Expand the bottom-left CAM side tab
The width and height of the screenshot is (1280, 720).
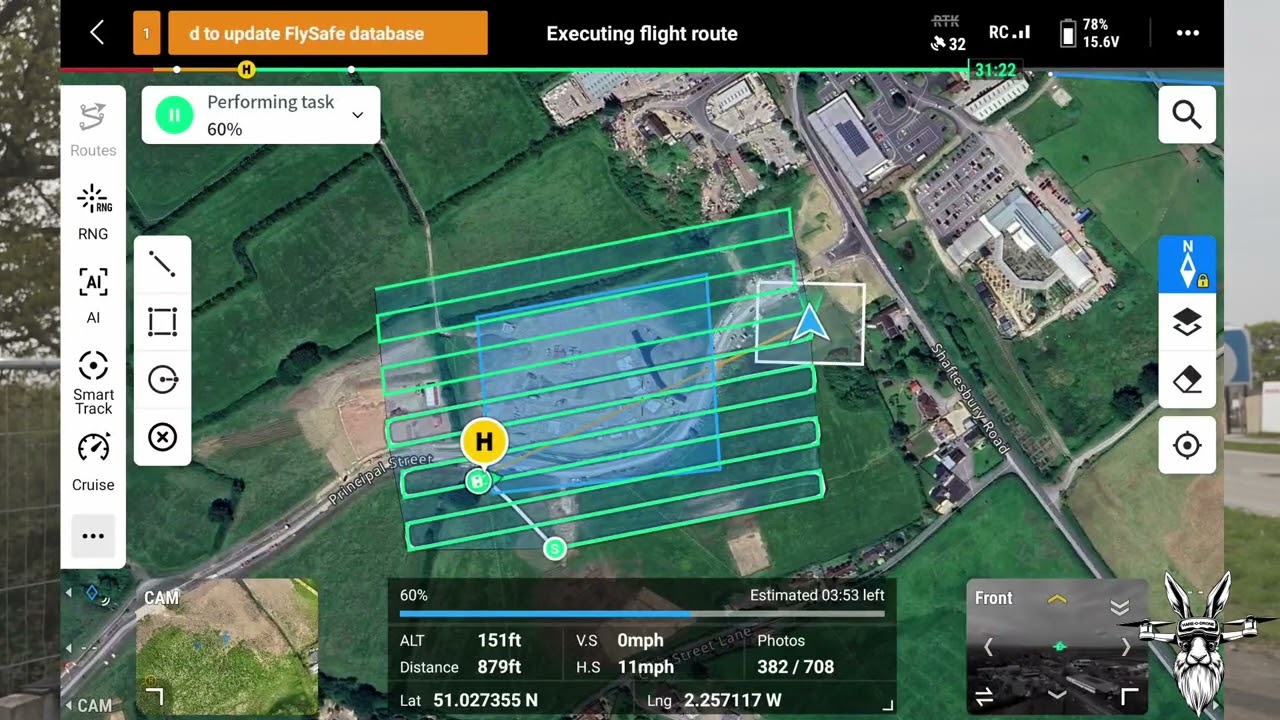point(88,705)
